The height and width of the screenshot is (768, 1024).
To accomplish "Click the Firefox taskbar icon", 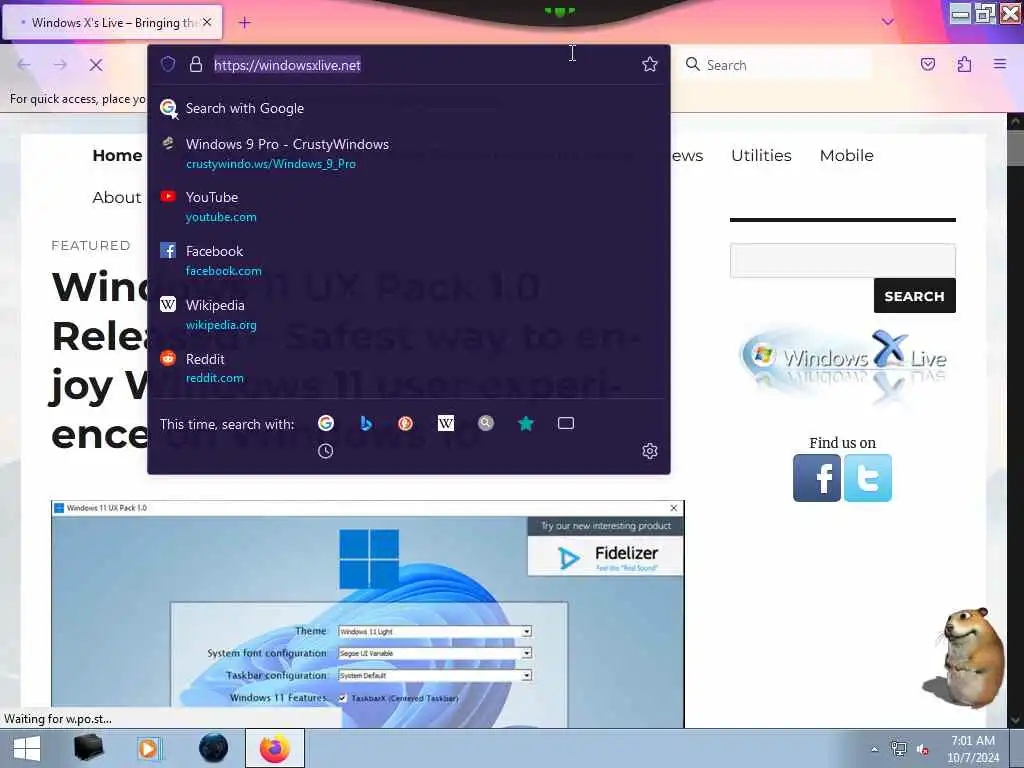I will coord(275,748).
